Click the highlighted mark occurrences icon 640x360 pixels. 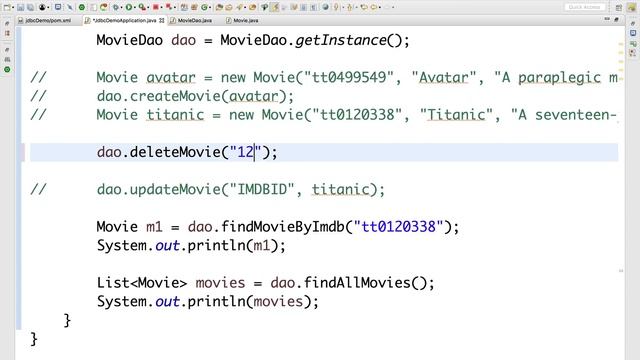276,7
